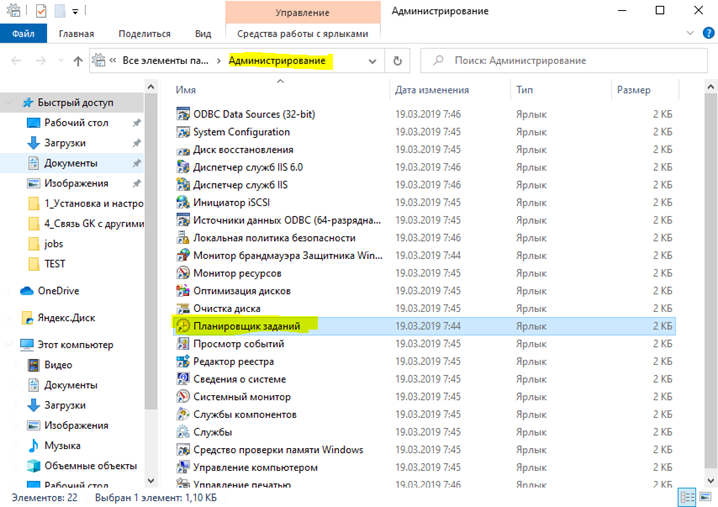718x507 pixels.
Task: Collapse the Быстрый доступ tree node
Action: 9,103
